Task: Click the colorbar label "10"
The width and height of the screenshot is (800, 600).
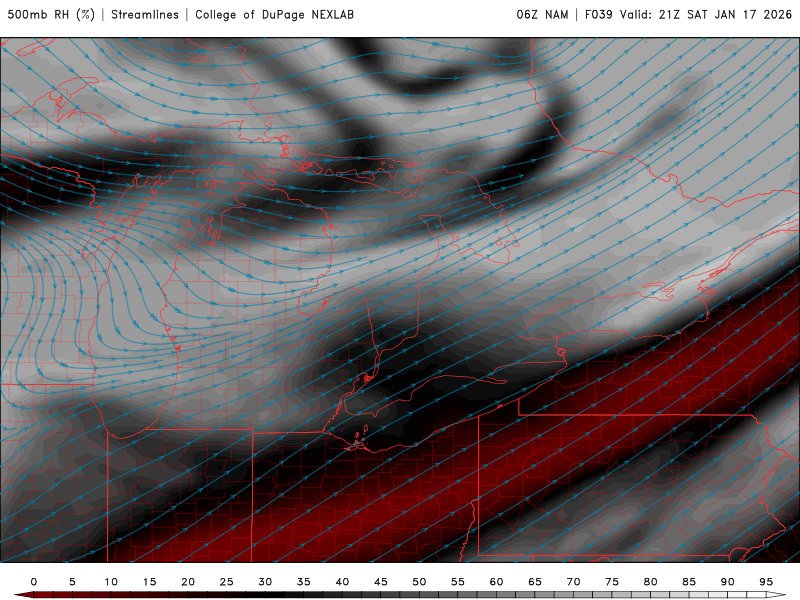Action: tap(111, 582)
